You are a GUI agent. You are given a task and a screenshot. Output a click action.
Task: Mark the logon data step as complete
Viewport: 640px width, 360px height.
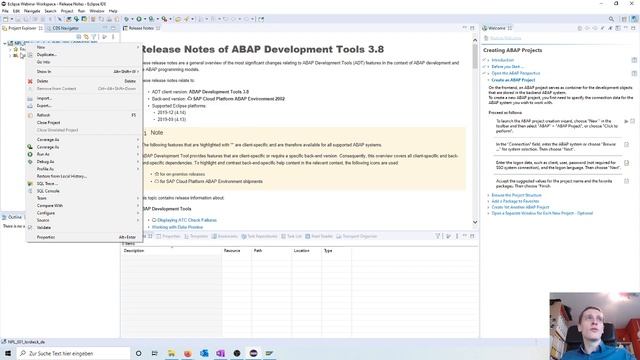click(x=626, y=163)
